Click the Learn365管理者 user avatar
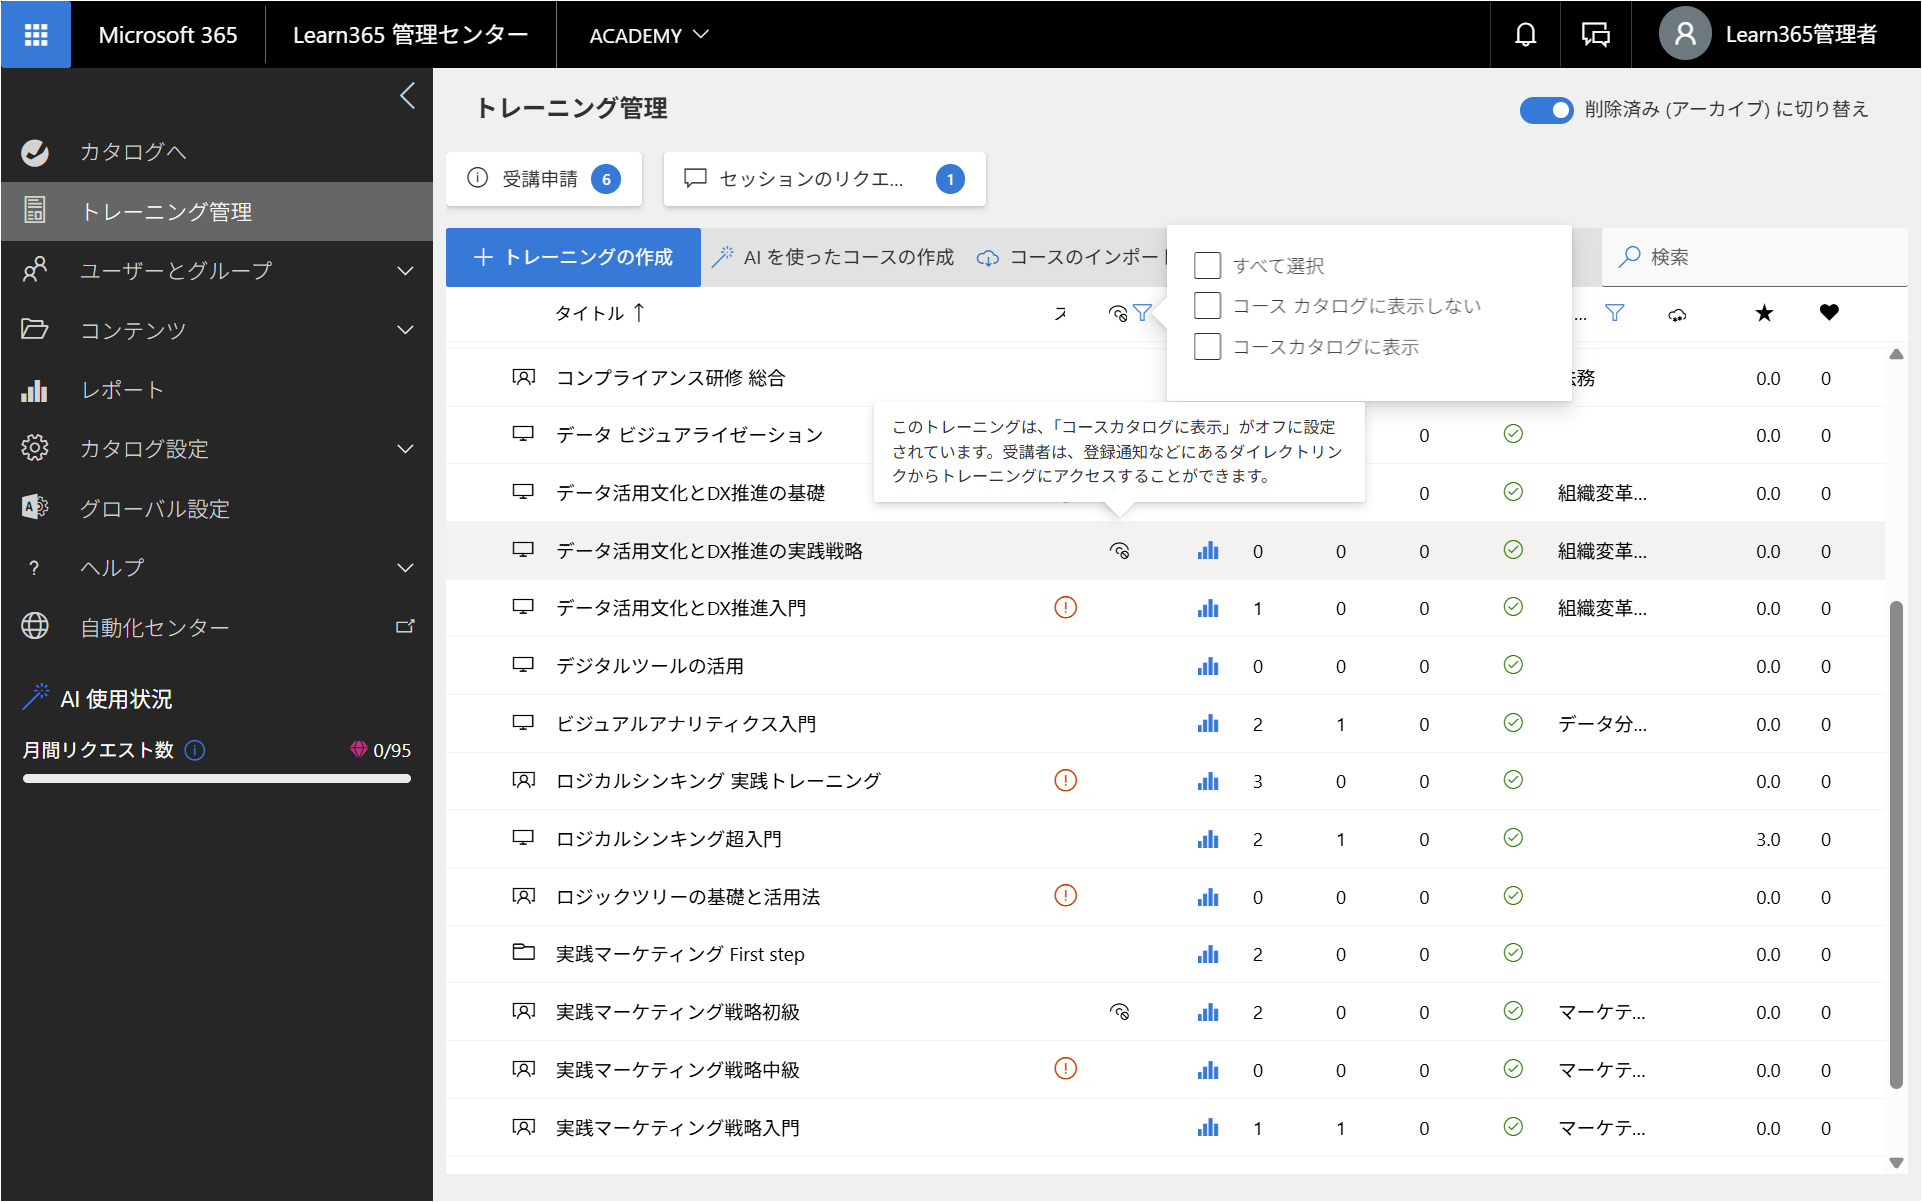The width and height of the screenshot is (1922, 1202). [1685, 35]
